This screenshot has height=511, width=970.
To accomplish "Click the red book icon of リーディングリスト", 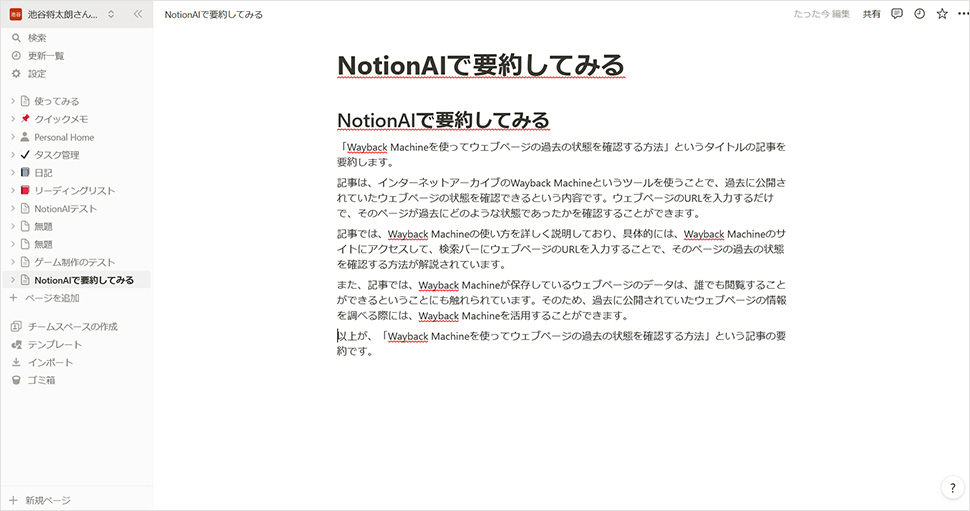I will tap(25, 191).
